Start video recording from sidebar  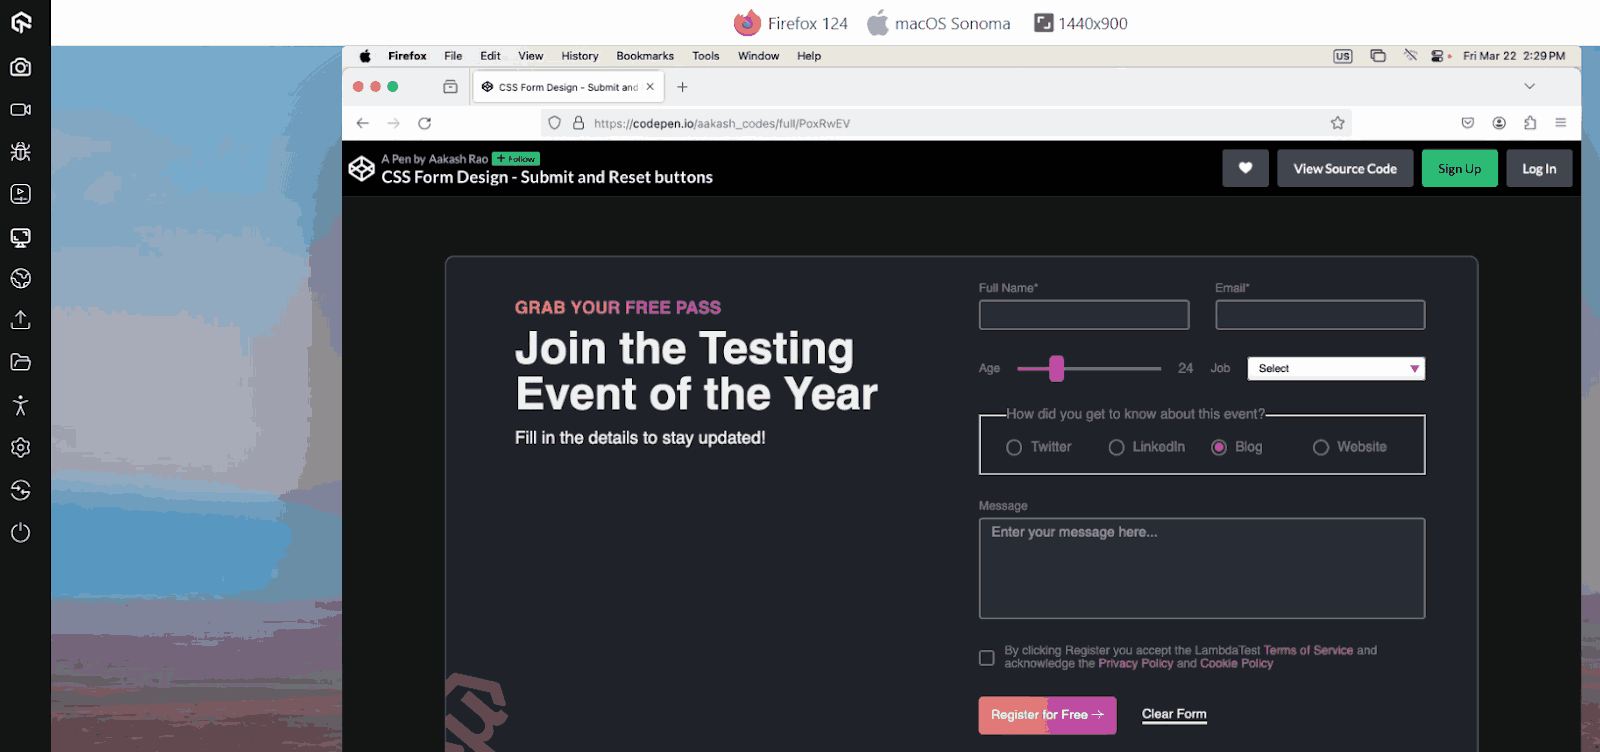tap(21, 110)
